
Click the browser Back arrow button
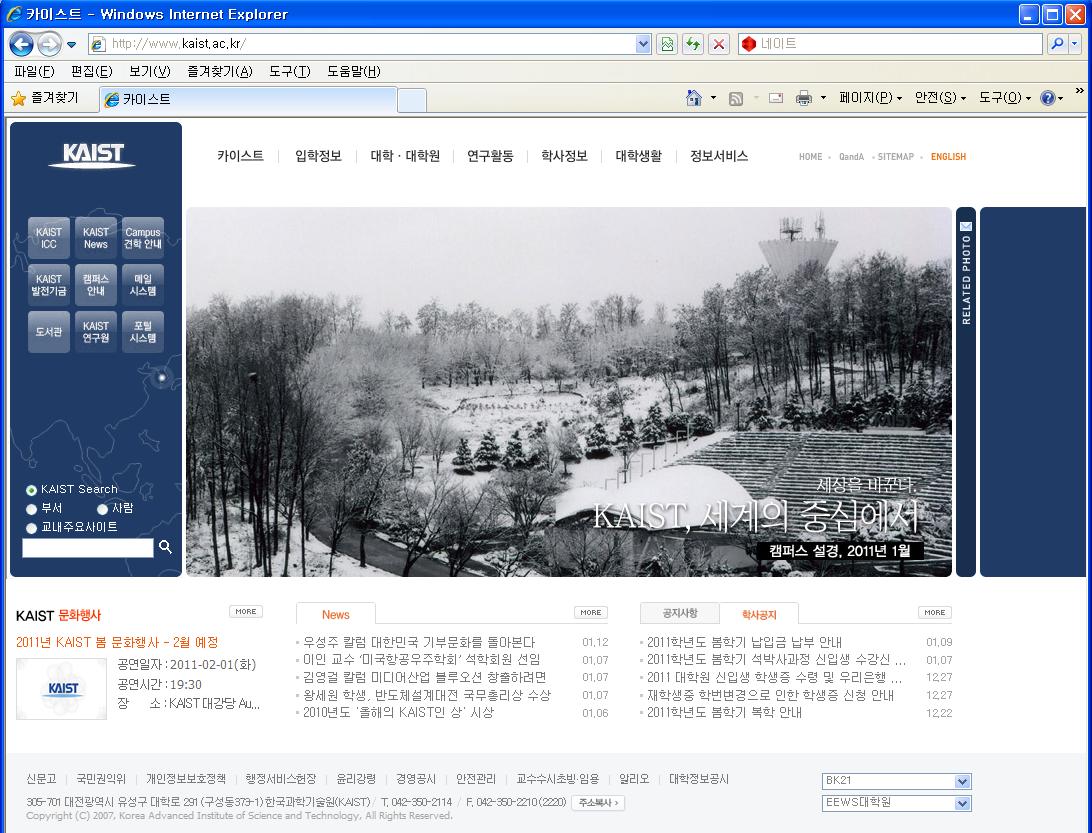point(21,45)
